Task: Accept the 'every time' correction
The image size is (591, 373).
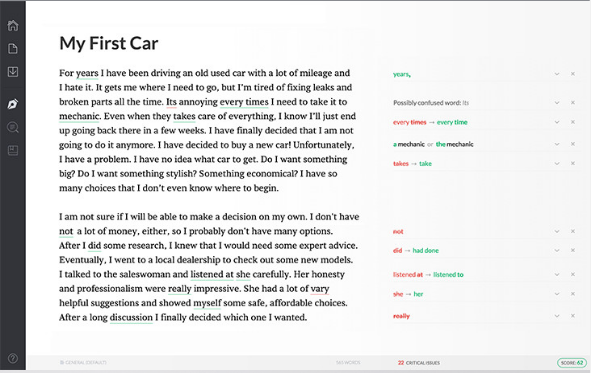Action: click(452, 122)
